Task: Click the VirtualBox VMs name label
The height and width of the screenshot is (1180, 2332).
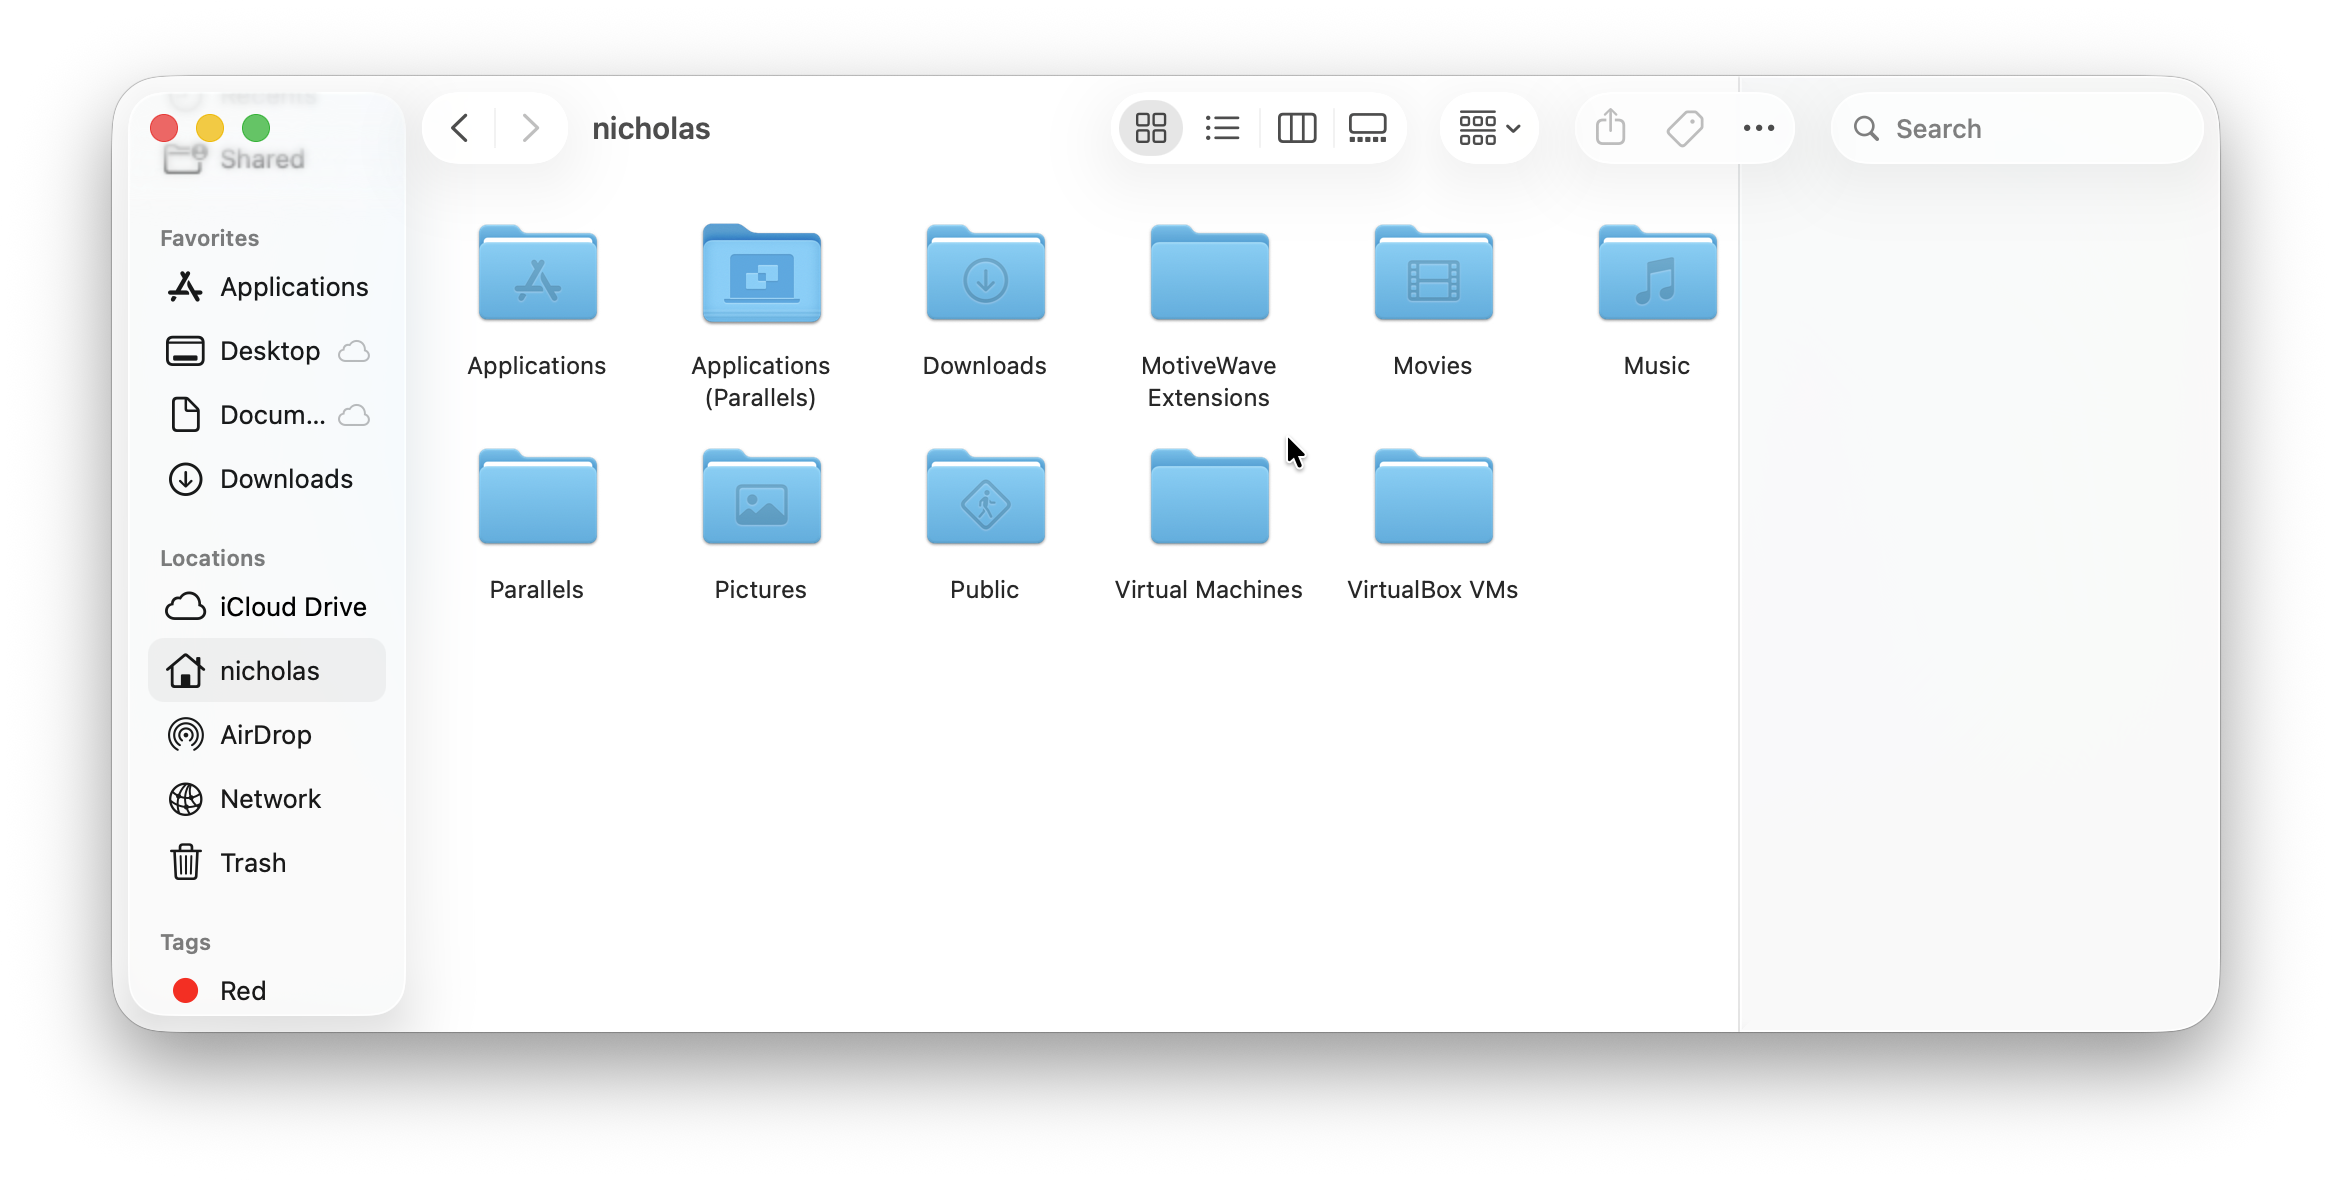Action: [1433, 590]
